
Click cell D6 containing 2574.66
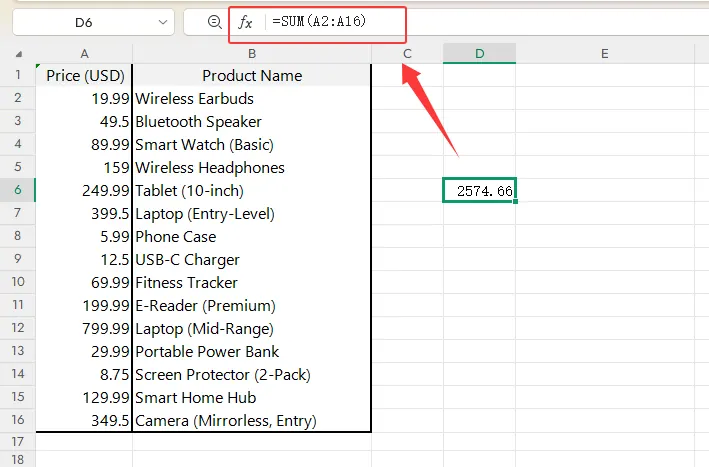(x=480, y=190)
